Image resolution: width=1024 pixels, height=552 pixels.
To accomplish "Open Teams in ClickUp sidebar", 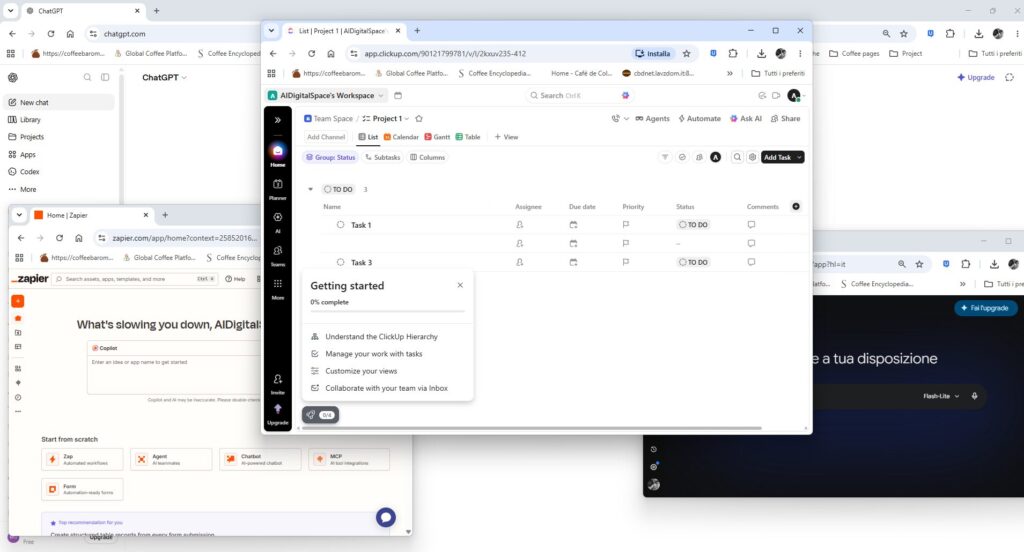I will coord(278,255).
